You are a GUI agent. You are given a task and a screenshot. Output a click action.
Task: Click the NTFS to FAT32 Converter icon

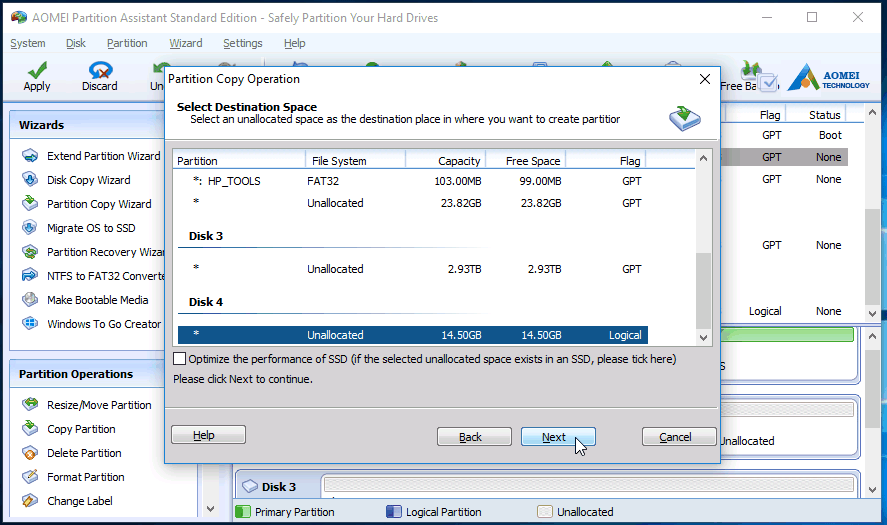coord(30,276)
